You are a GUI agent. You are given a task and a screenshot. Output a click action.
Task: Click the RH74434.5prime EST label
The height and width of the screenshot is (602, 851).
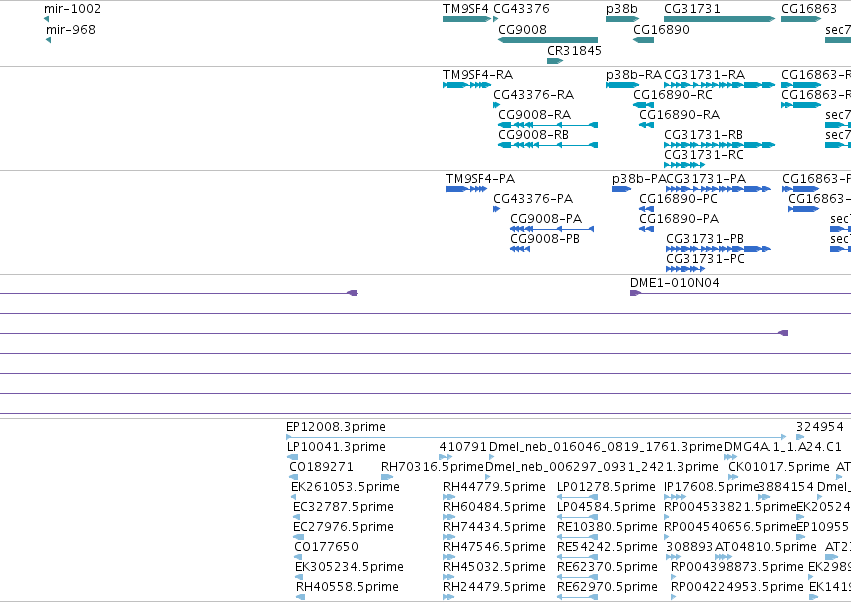[494, 528]
